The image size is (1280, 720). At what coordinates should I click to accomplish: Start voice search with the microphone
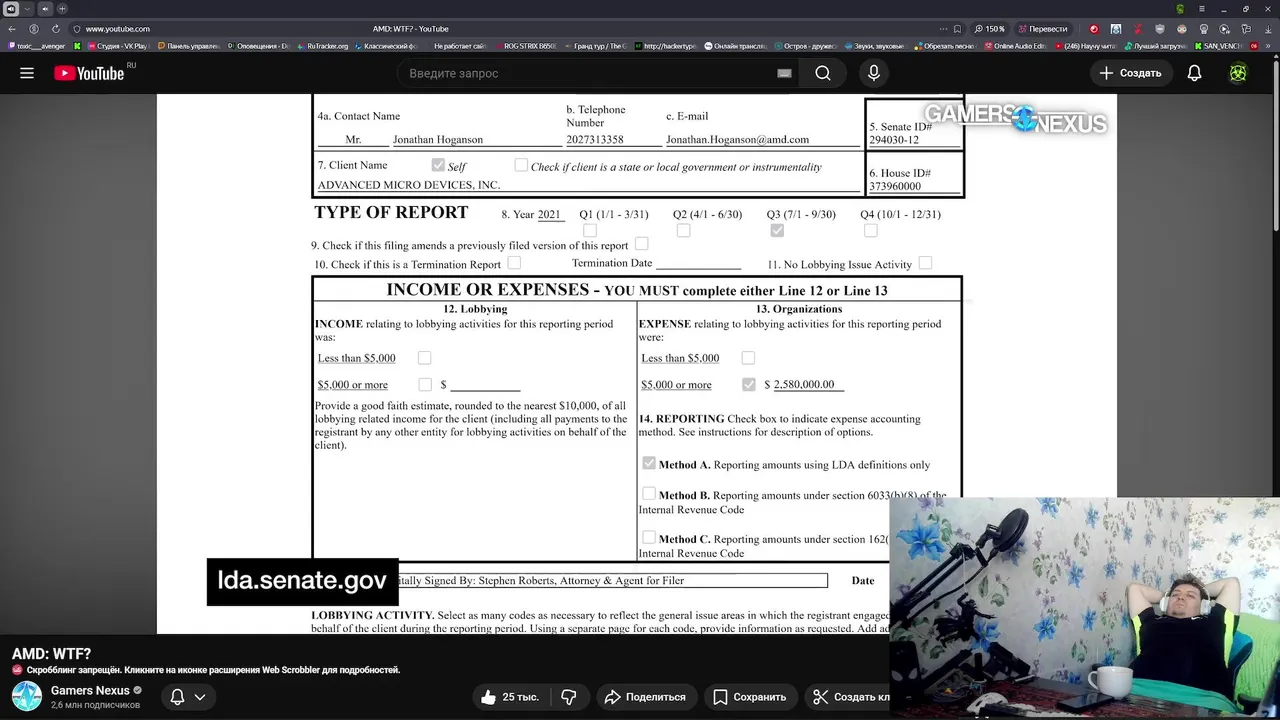pos(874,73)
